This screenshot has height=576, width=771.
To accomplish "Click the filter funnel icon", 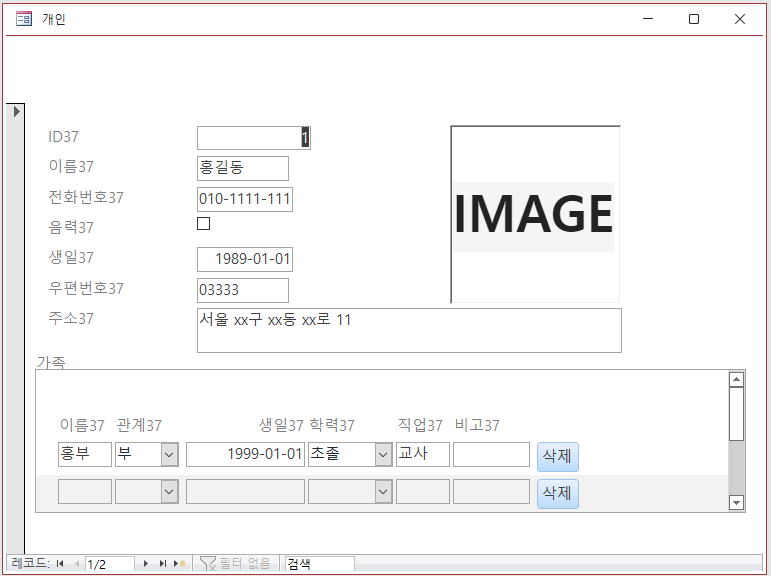I will (208, 563).
